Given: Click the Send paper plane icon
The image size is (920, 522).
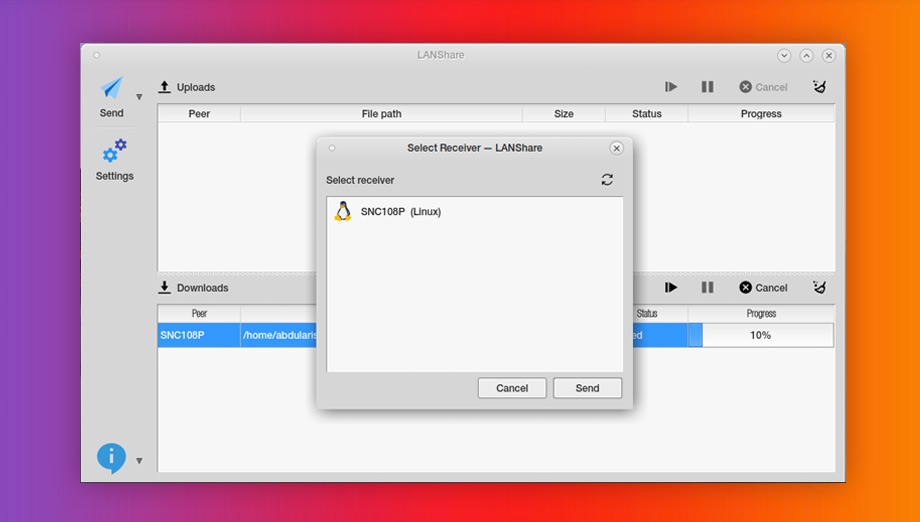Looking at the screenshot, I should tap(111, 88).
